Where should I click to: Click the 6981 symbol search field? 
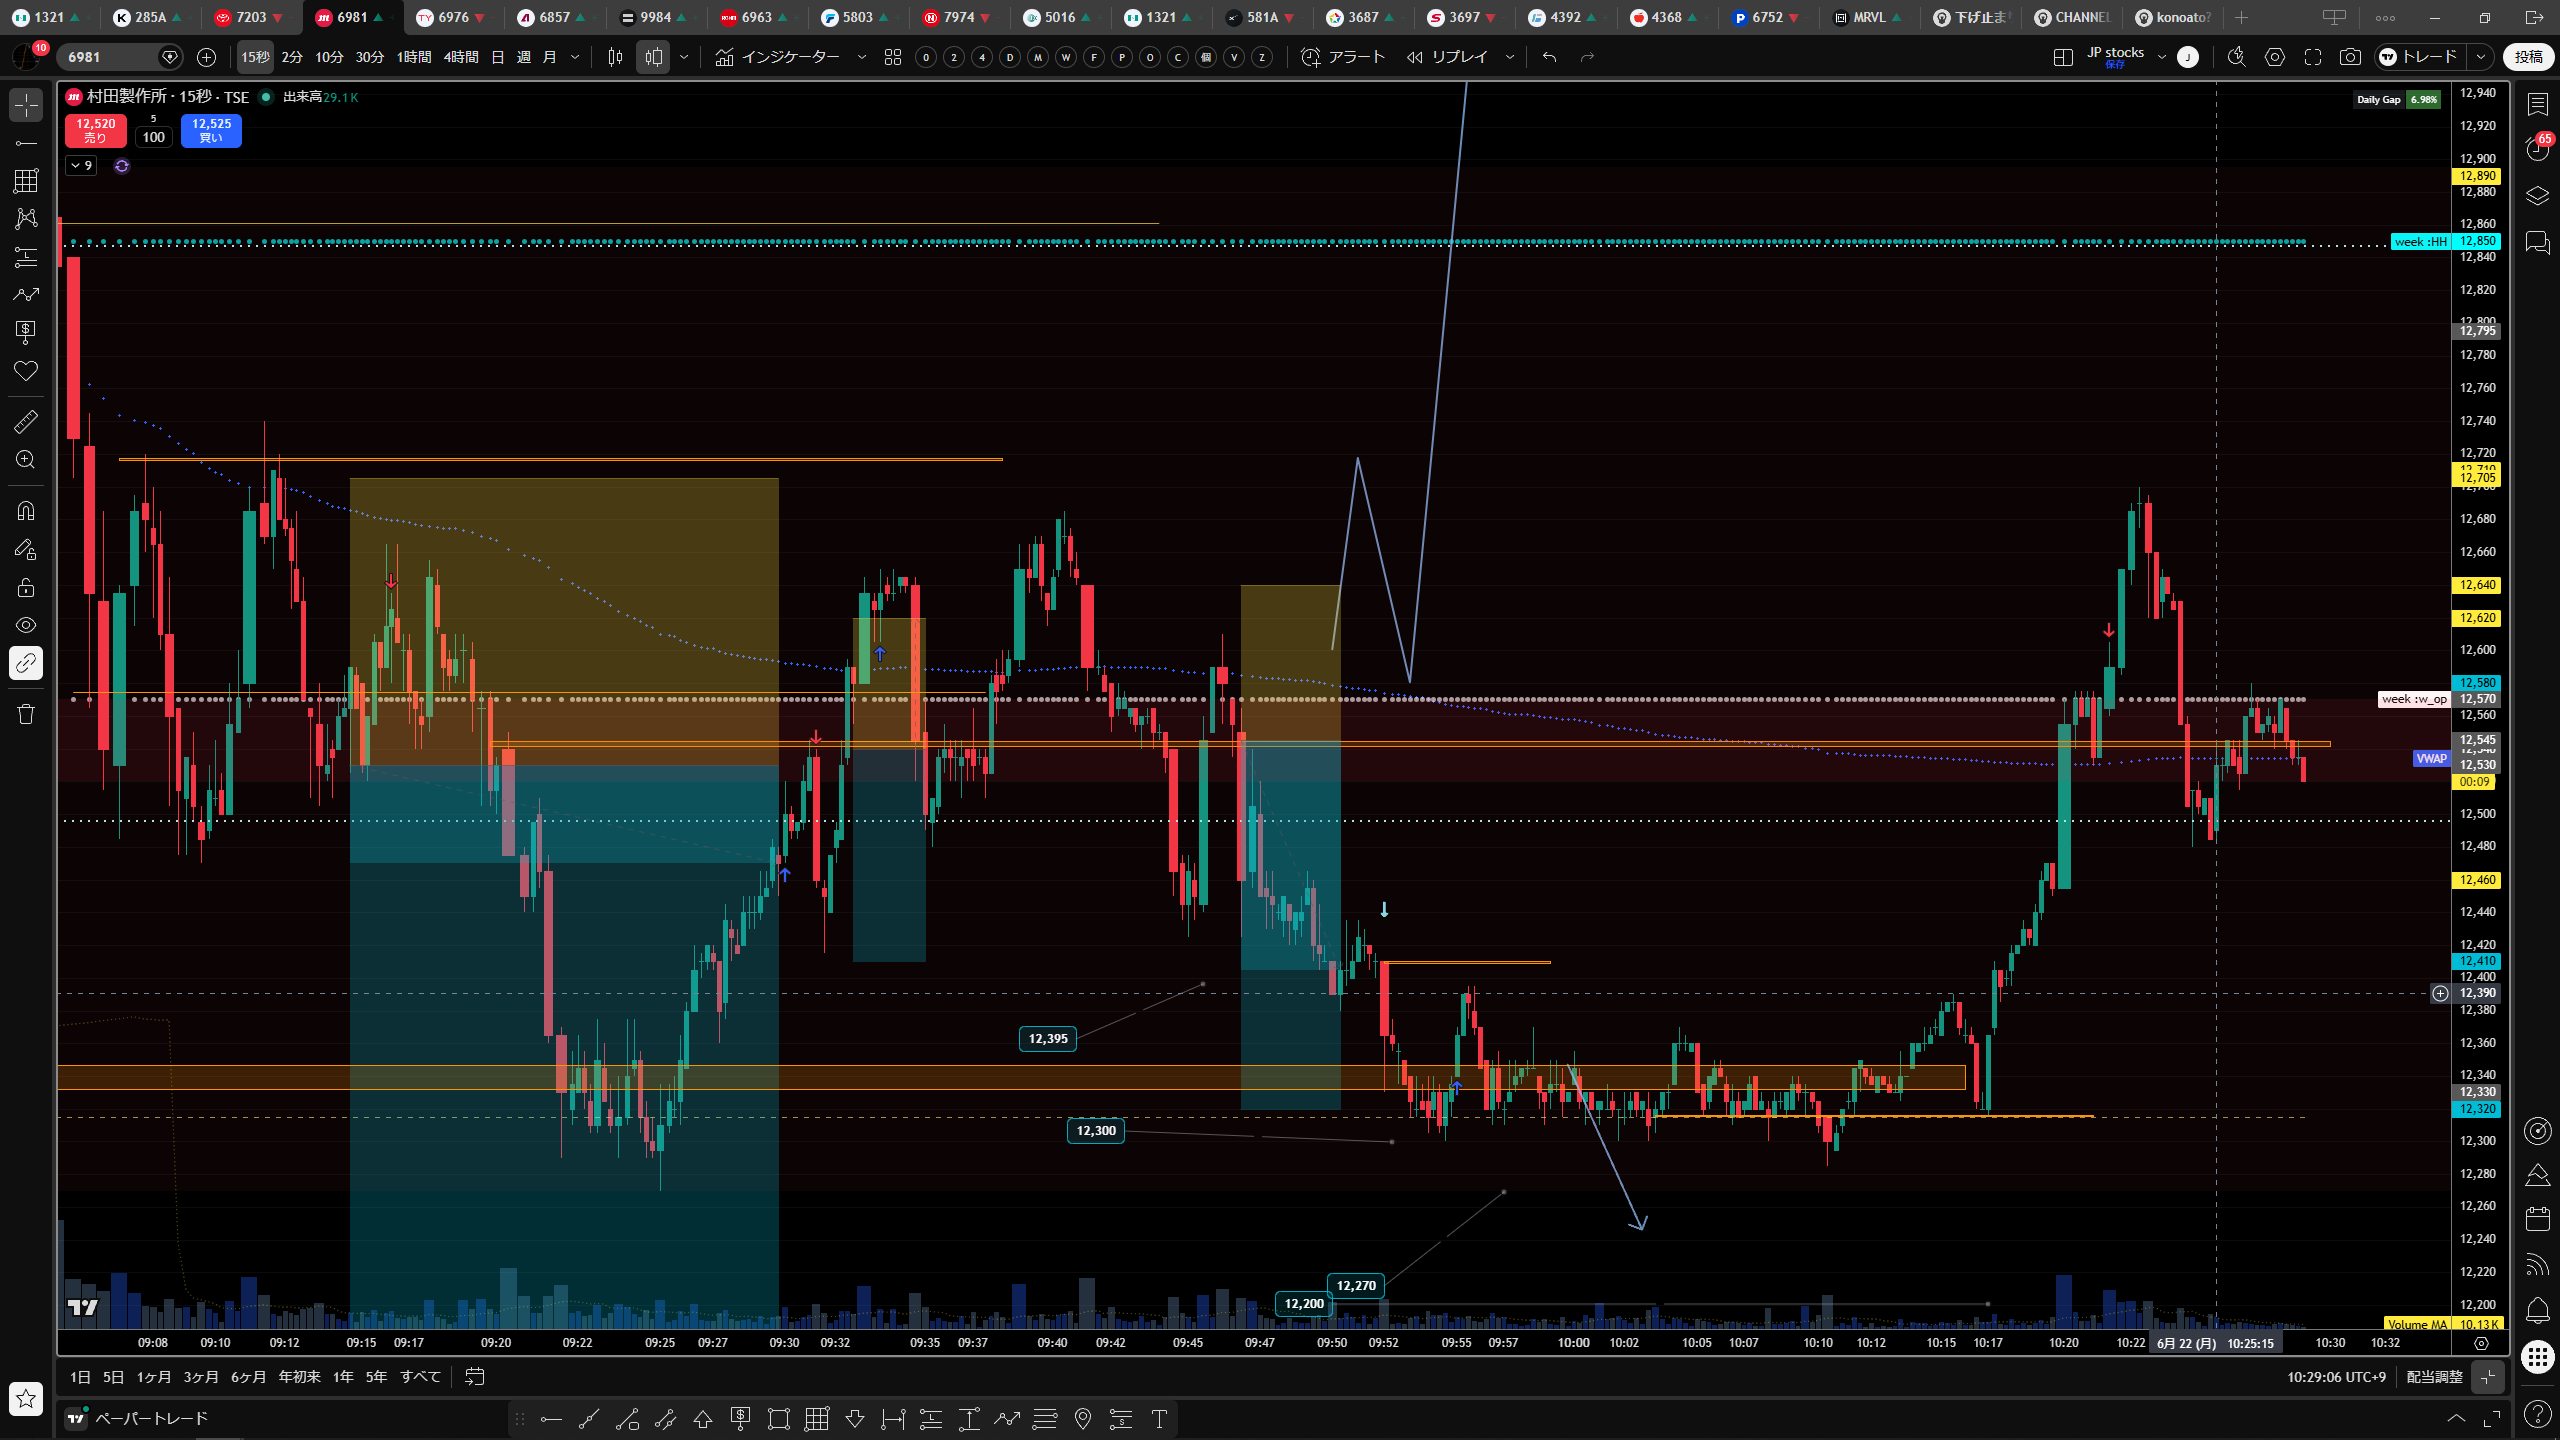point(110,57)
